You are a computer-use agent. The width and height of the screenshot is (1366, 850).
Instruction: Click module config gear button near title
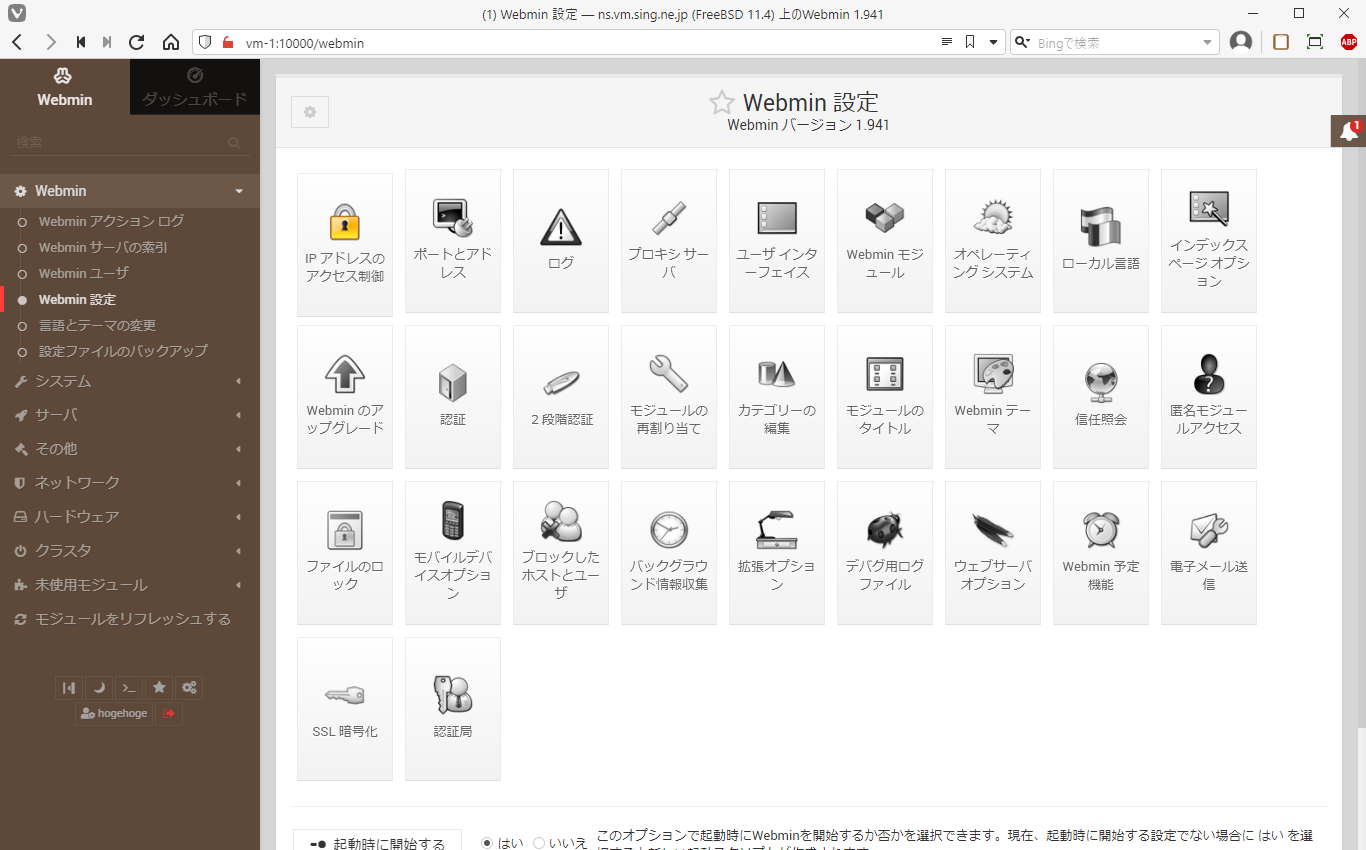pyautogui.click(x=310, y=112)
